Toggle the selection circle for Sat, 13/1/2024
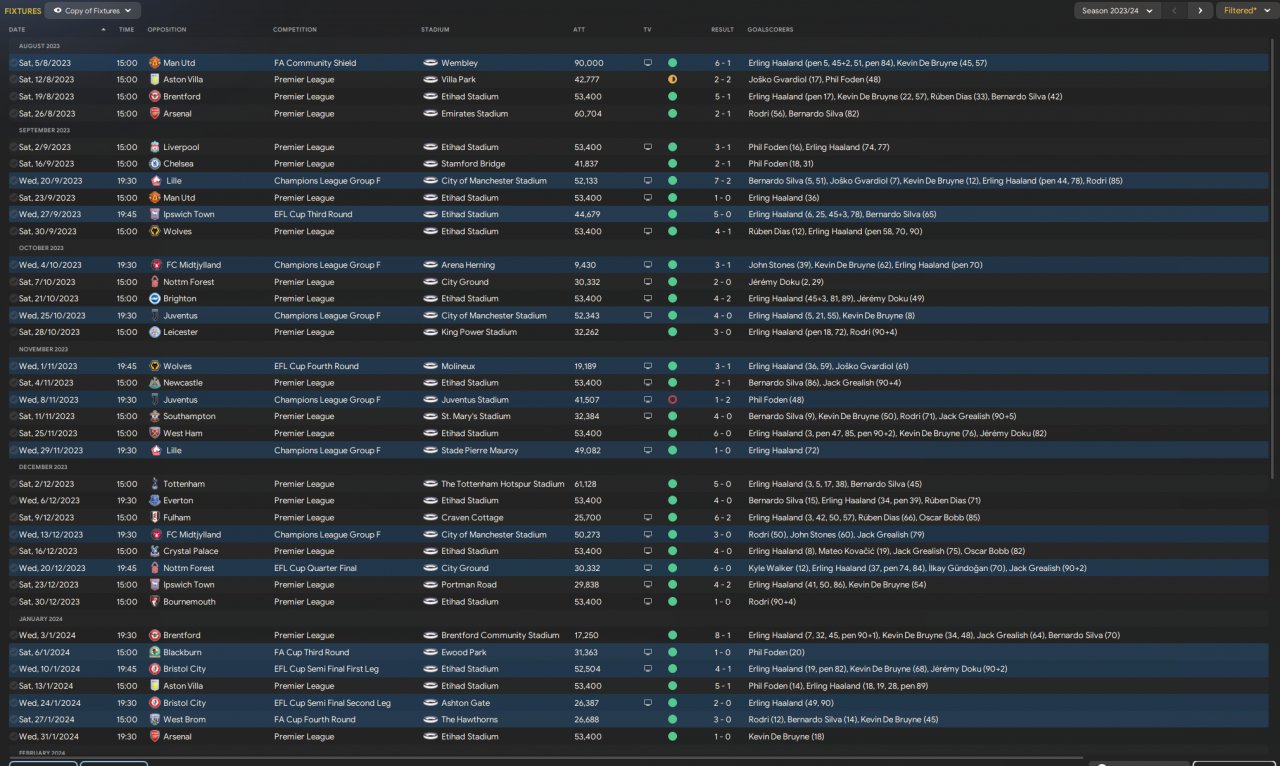This screenshot has height=766, width=1280. (x=13, y=686)
